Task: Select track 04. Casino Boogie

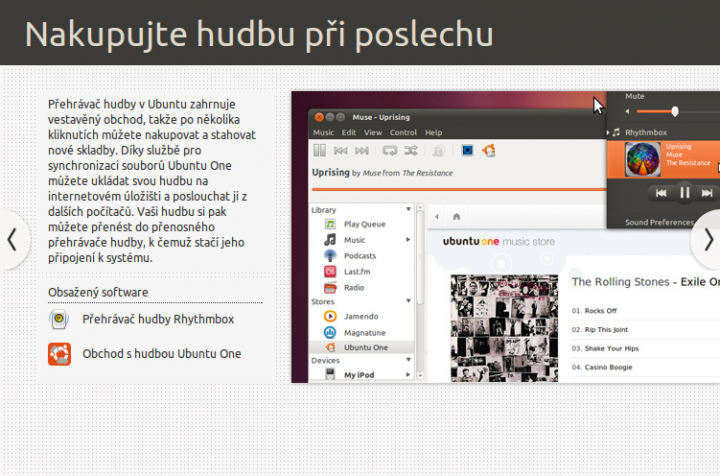Action: (x=602, y=367)
